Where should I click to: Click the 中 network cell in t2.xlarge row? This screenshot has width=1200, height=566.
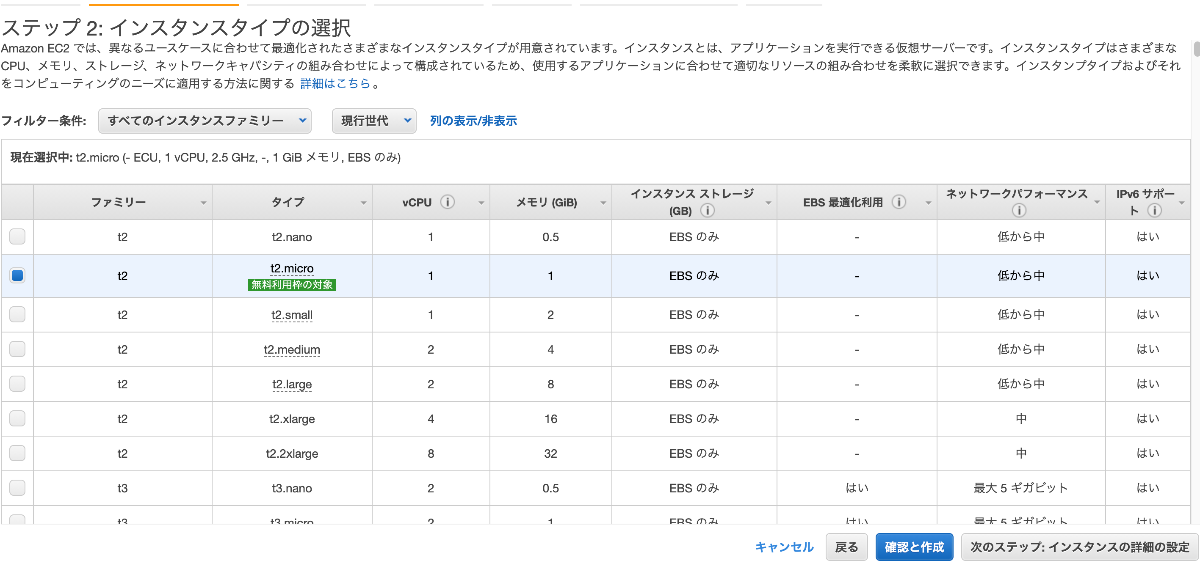pyautogui.click(x=1021, y=419)
